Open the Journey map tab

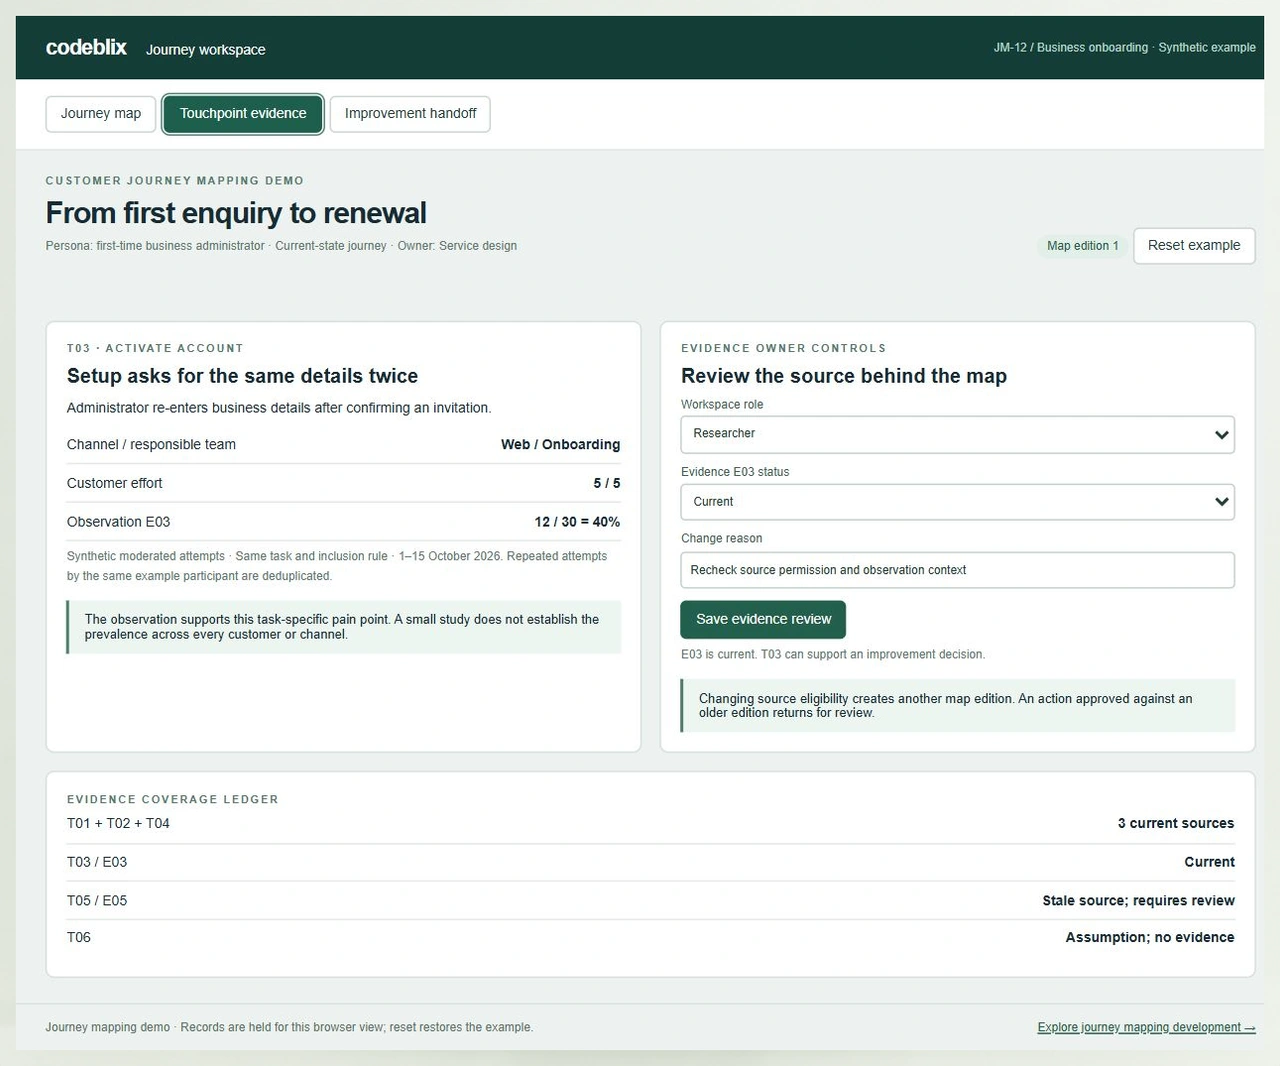tap(101, 114)
